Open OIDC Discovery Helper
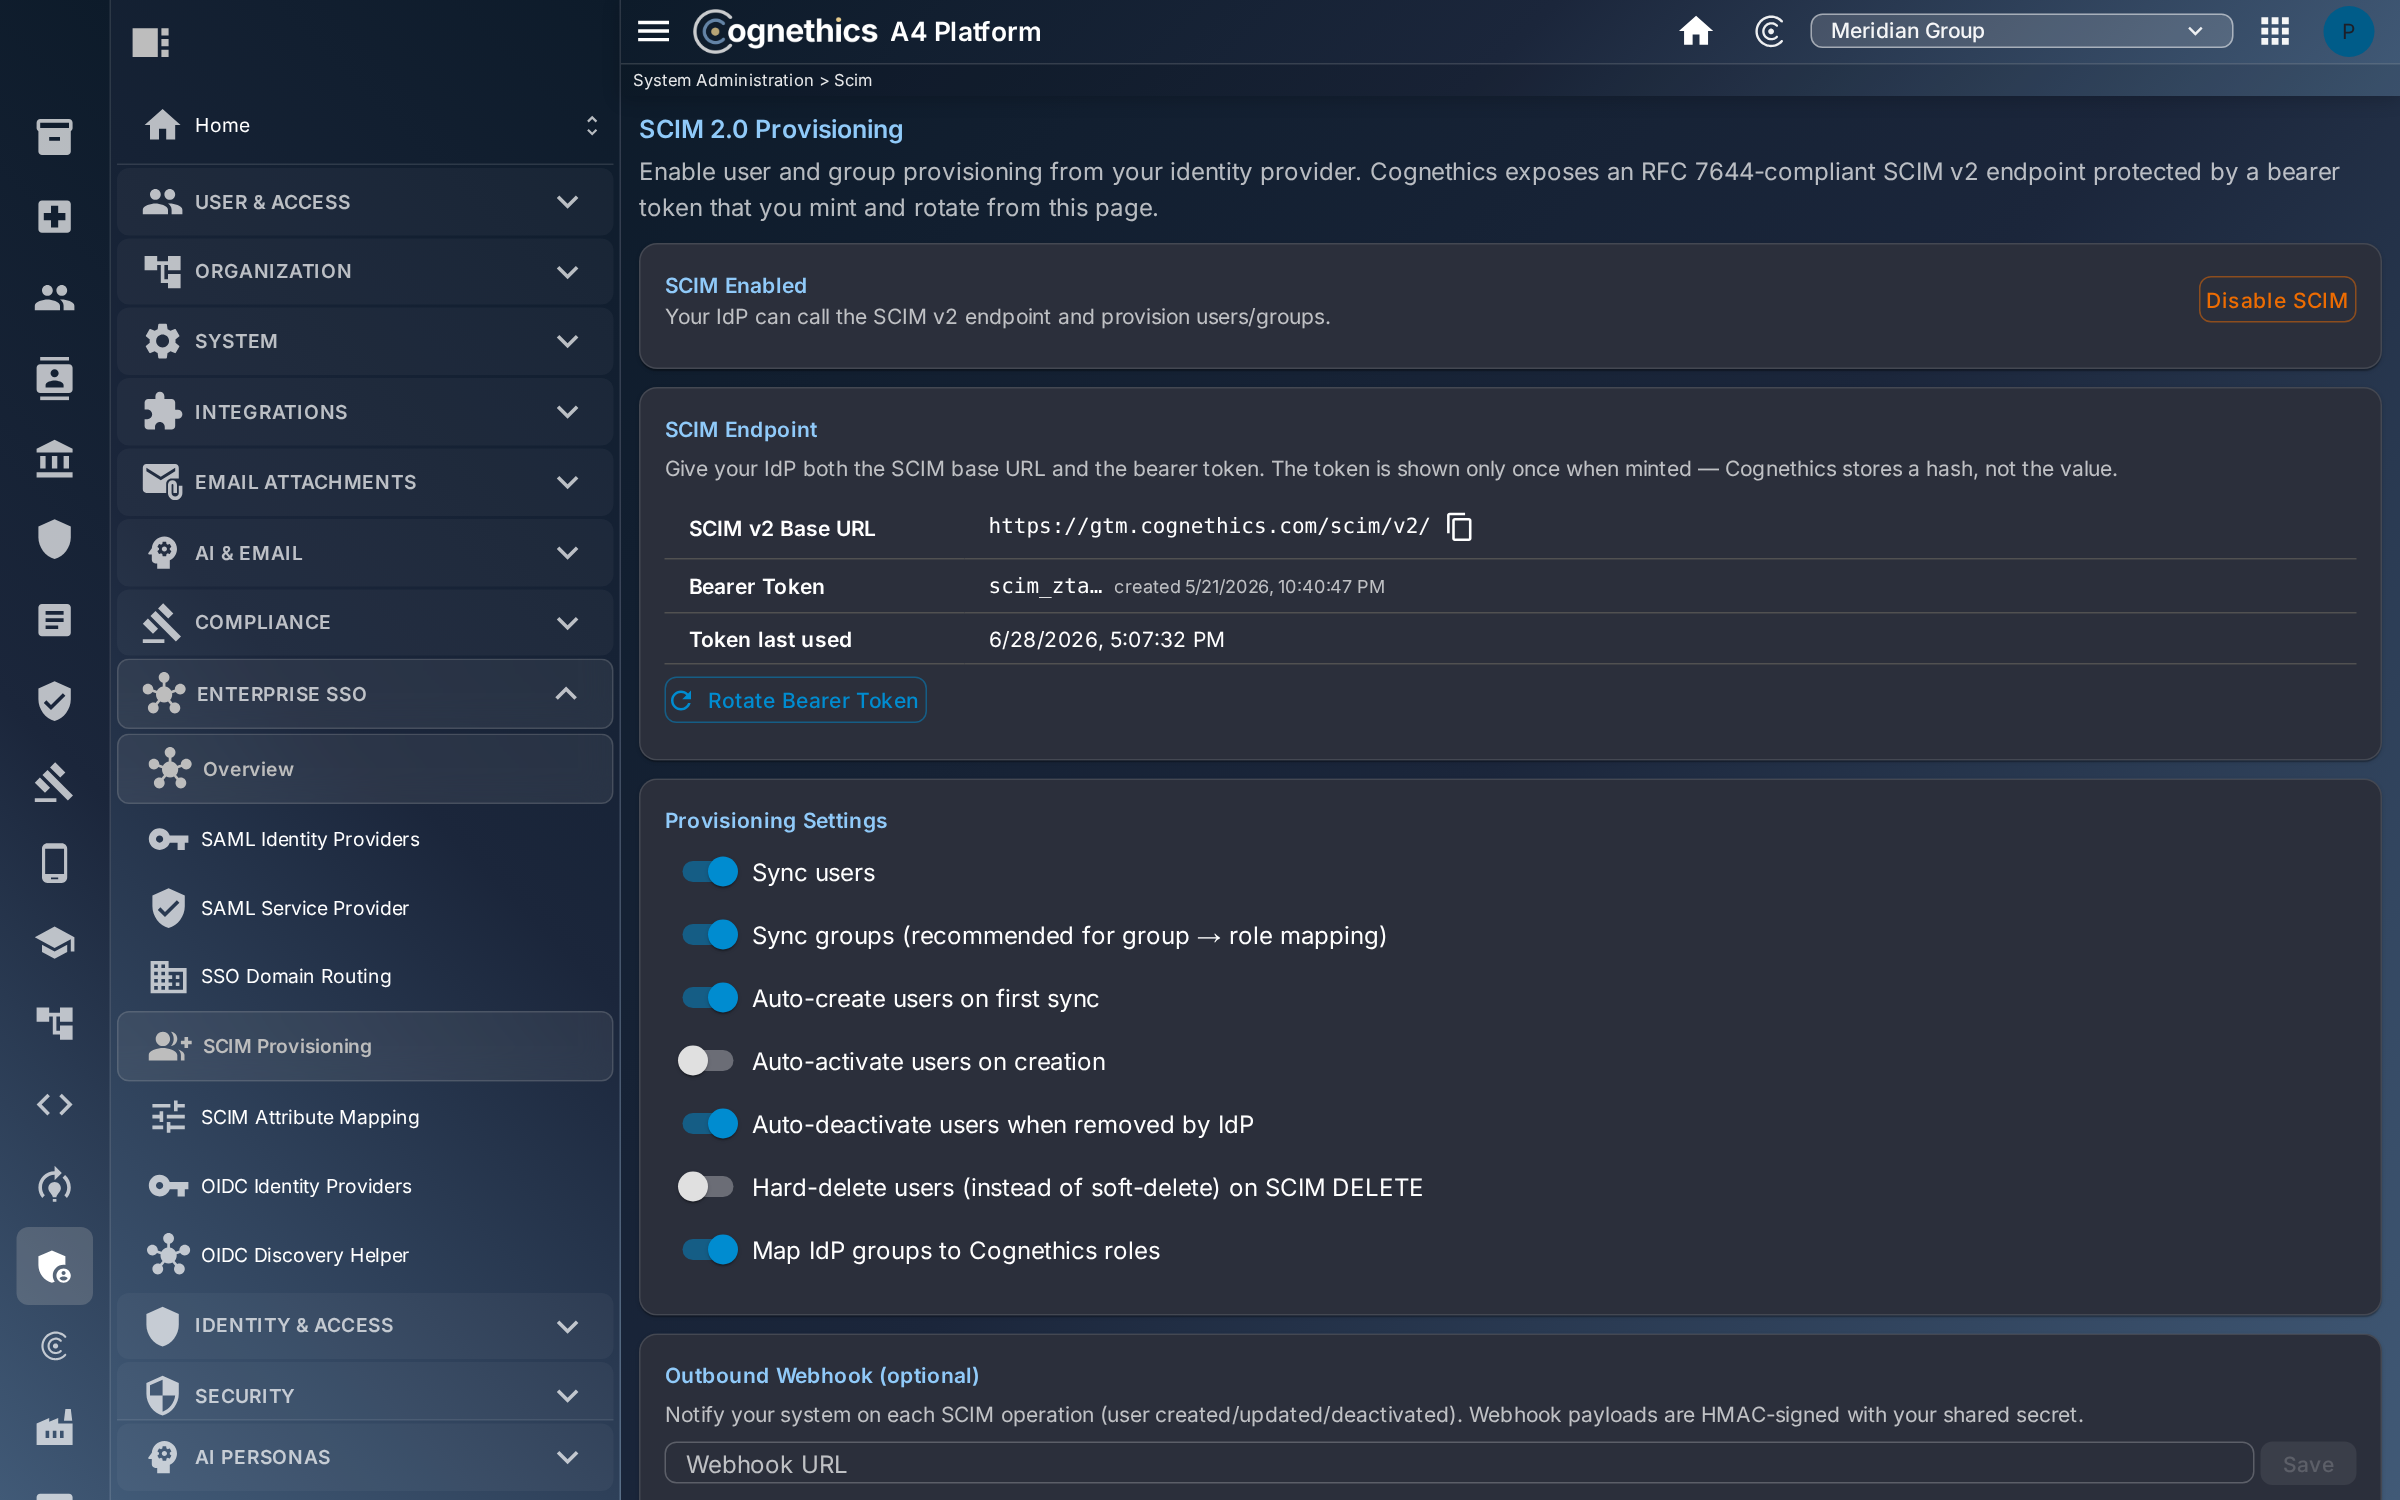 pyautogui.click(x=365, y=1255)
